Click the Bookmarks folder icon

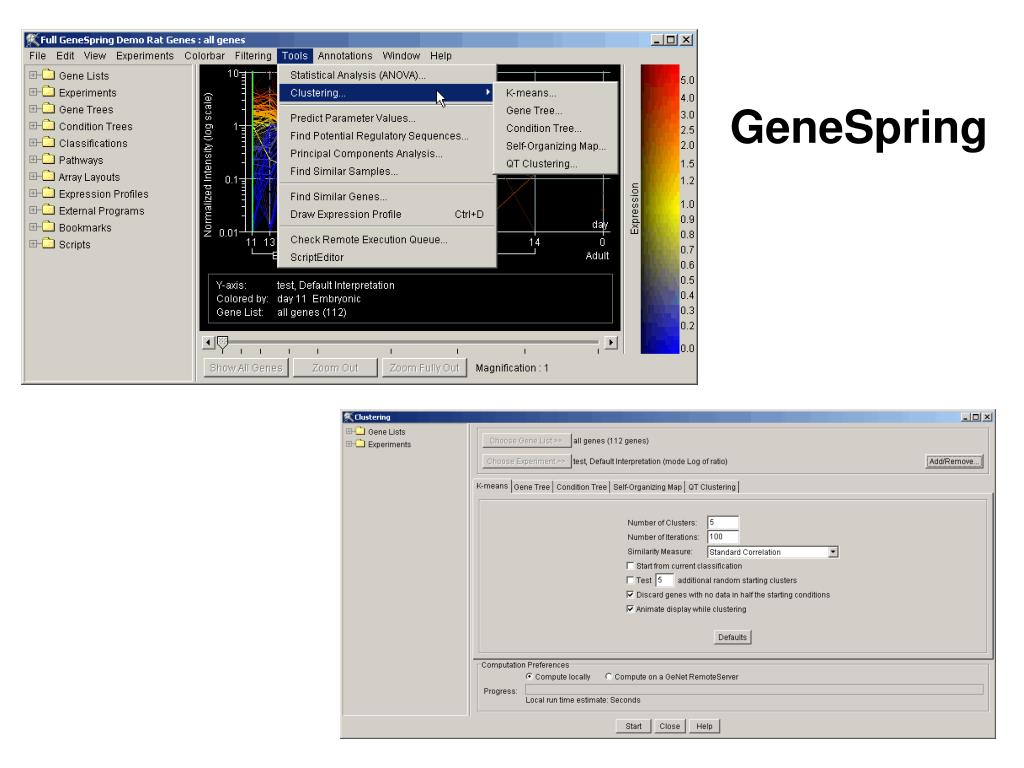[48, 227]
